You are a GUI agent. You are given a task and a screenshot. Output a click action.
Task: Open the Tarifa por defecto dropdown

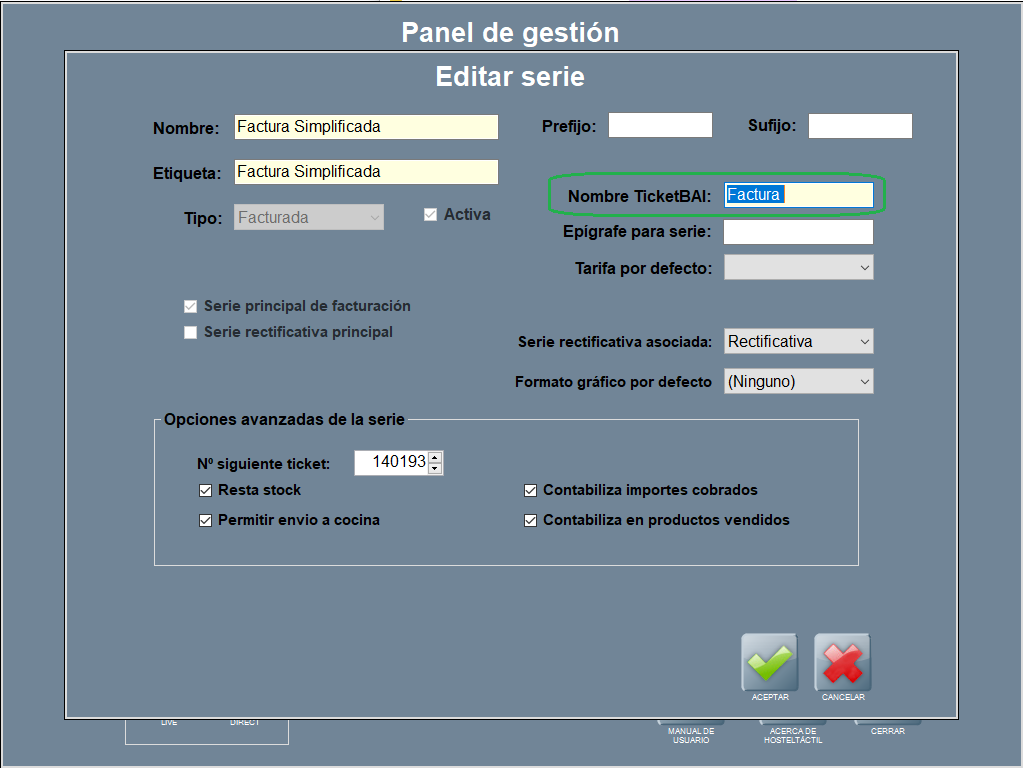pyautogui.click(x=798, y=268)
